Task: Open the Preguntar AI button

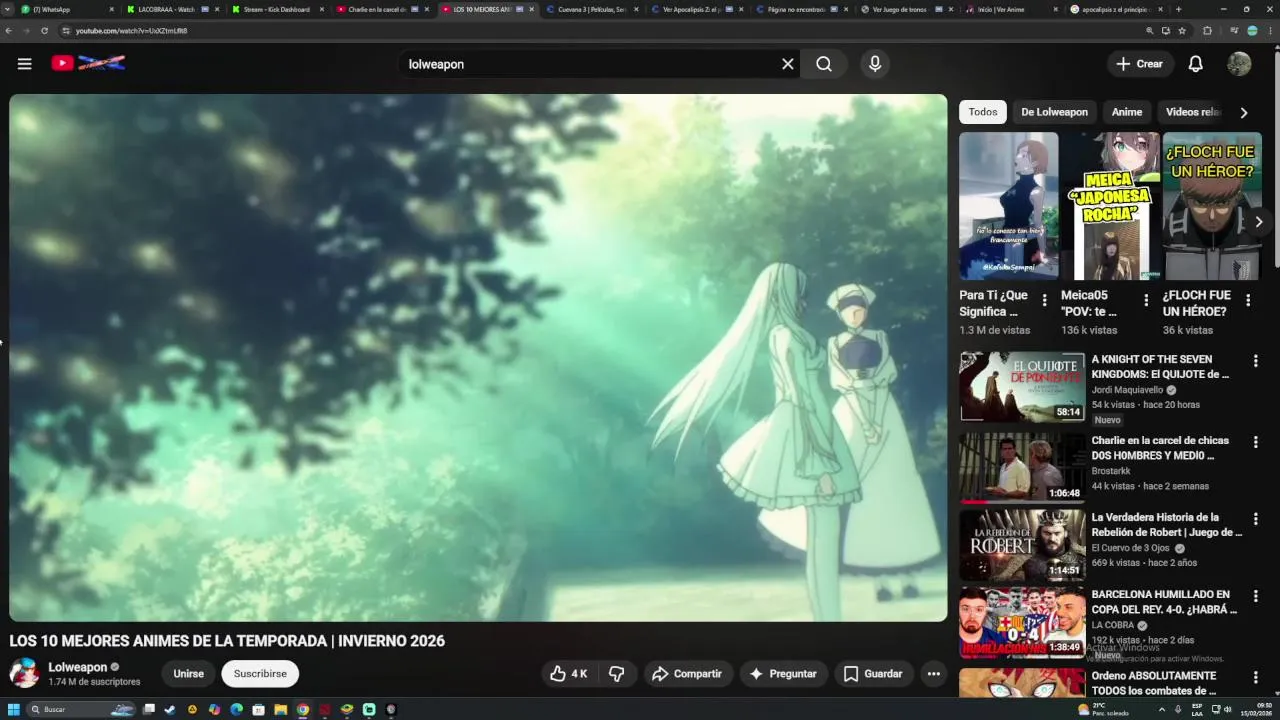Action: coord(783,674)
